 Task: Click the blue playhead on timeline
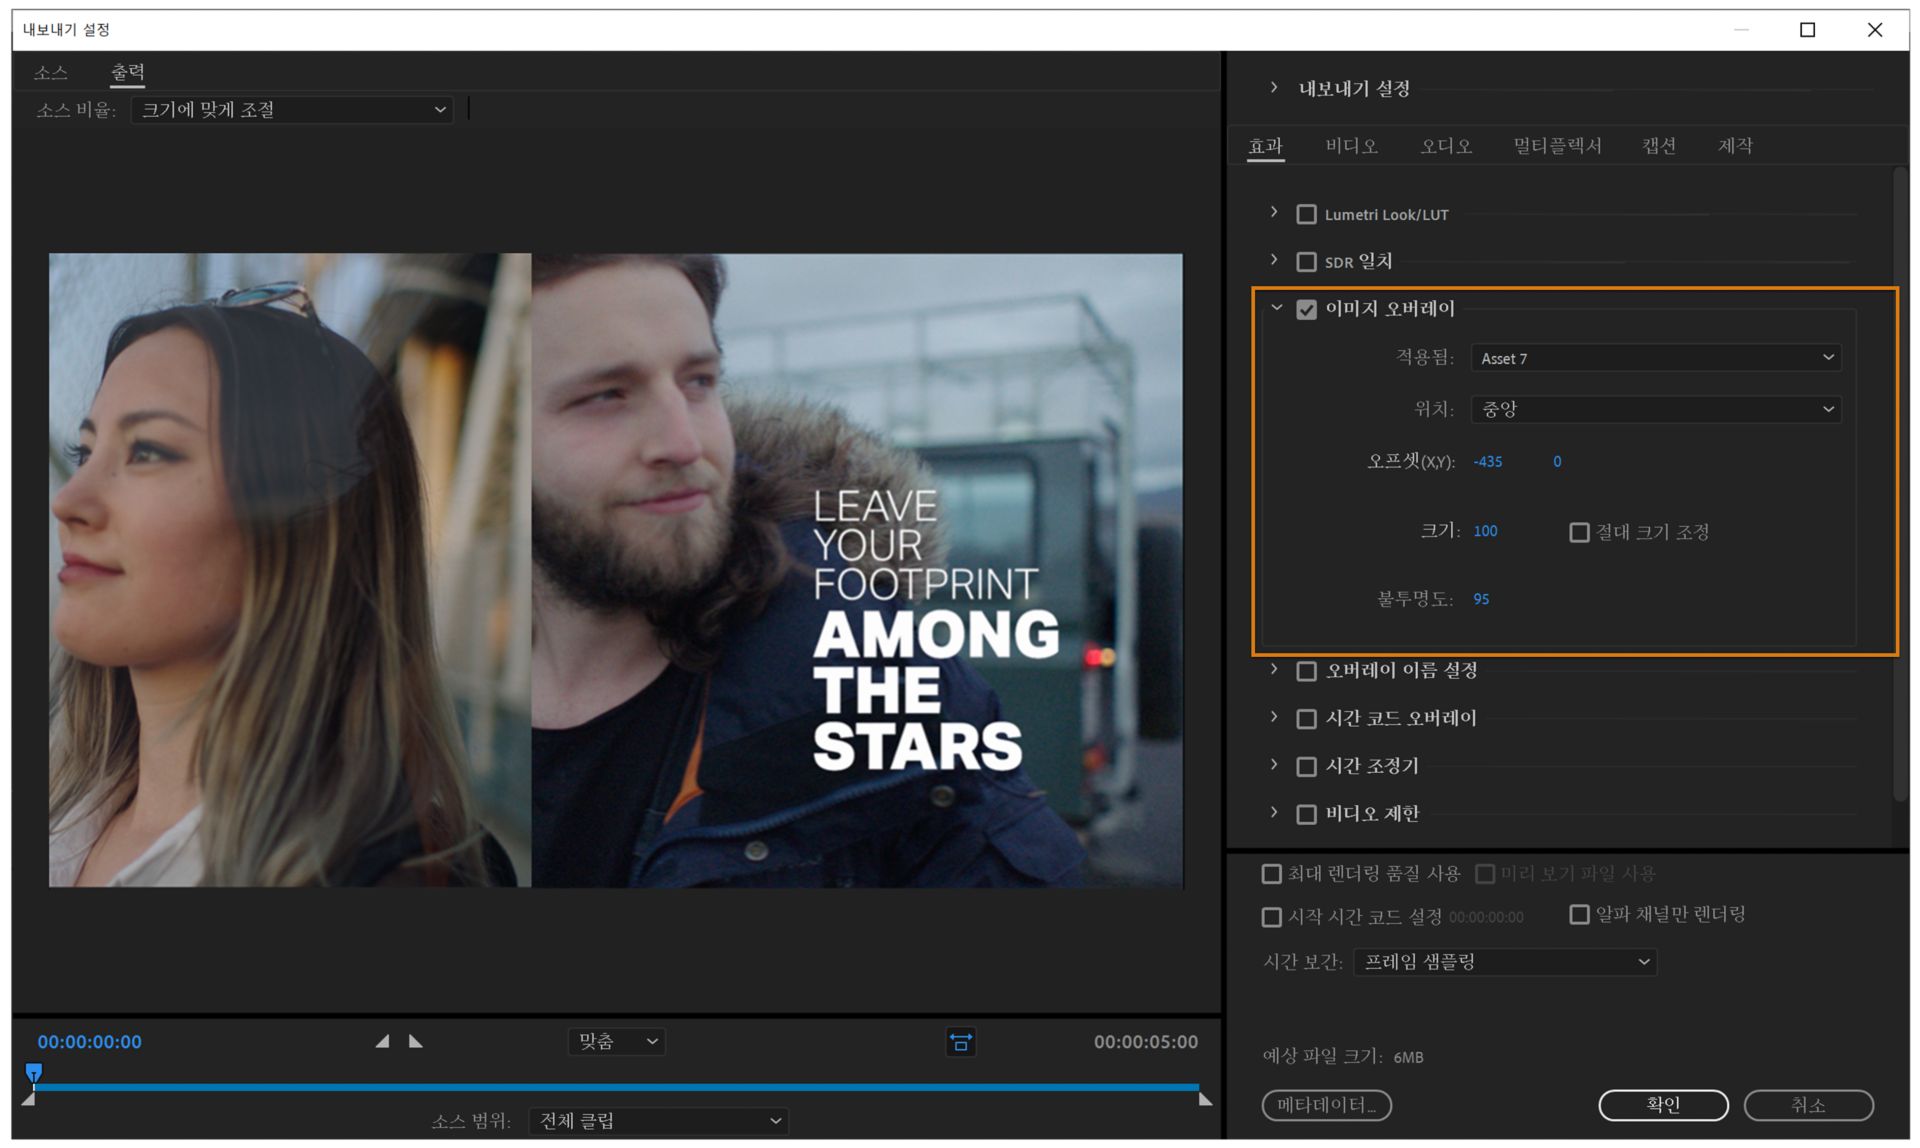tap(34, 1072)
